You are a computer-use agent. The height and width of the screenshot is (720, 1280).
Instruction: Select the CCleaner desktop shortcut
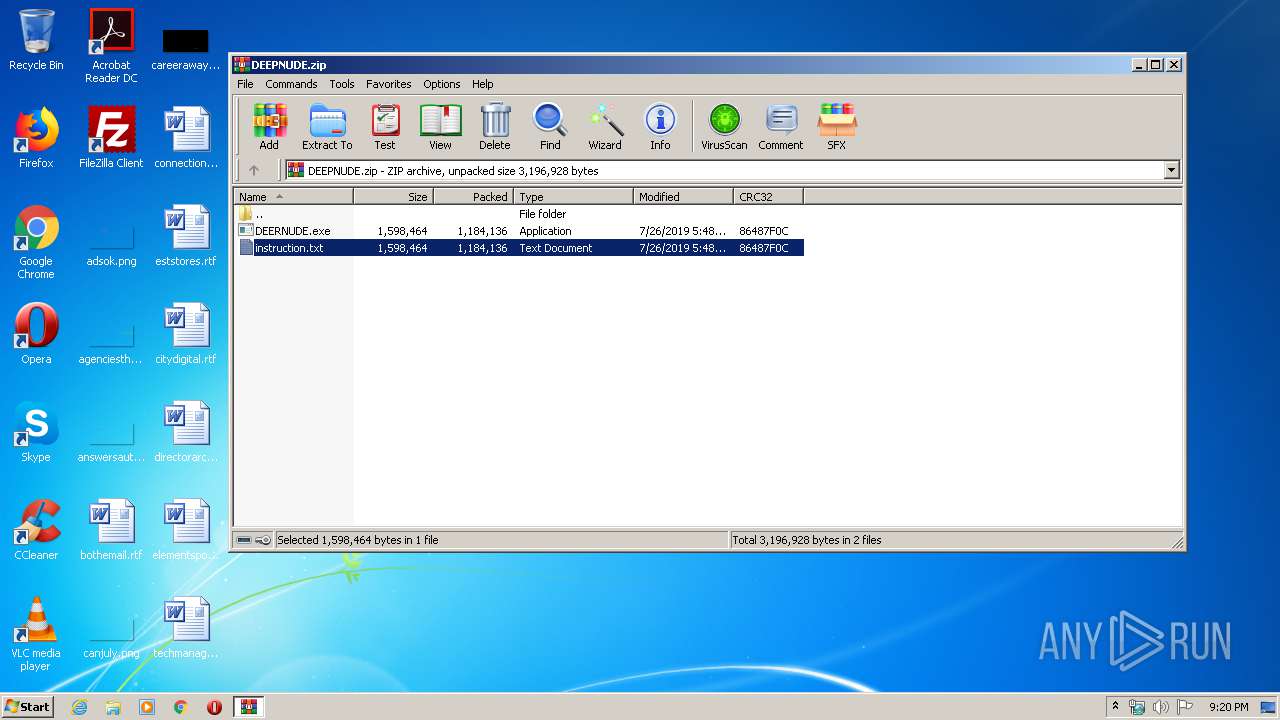(36, 530)
